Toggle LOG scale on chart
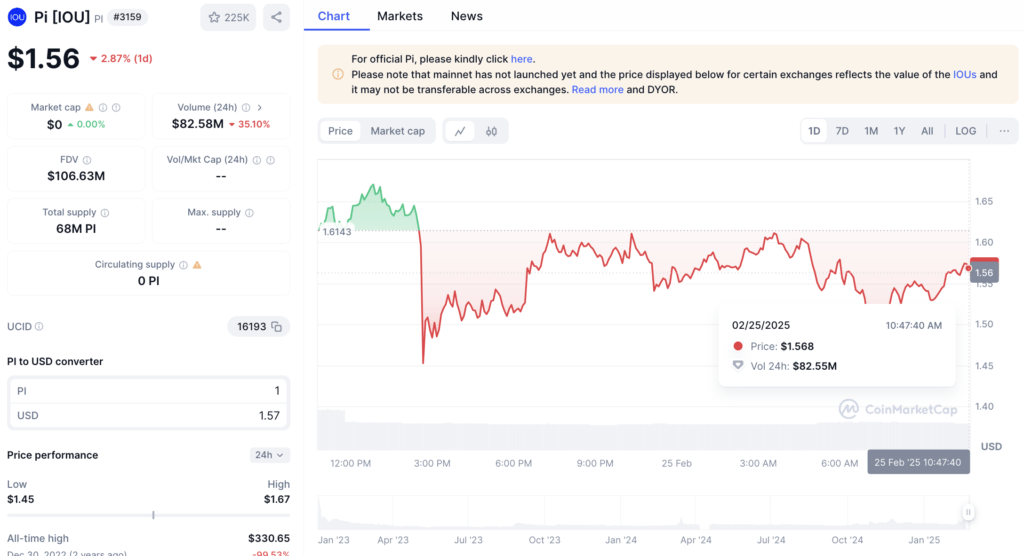1024x556 pixels. (x=965, y=131)
